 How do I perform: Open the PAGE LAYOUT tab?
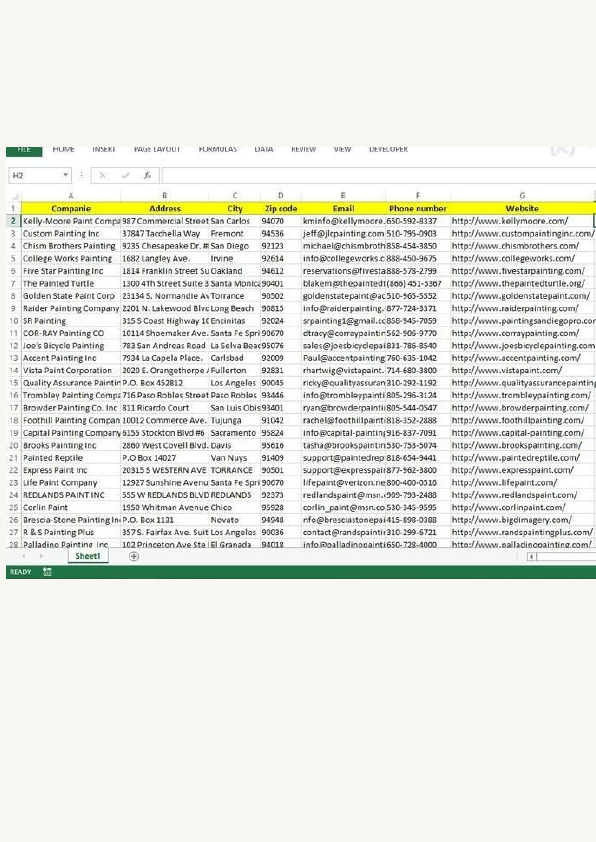click(x=157, y=149)
